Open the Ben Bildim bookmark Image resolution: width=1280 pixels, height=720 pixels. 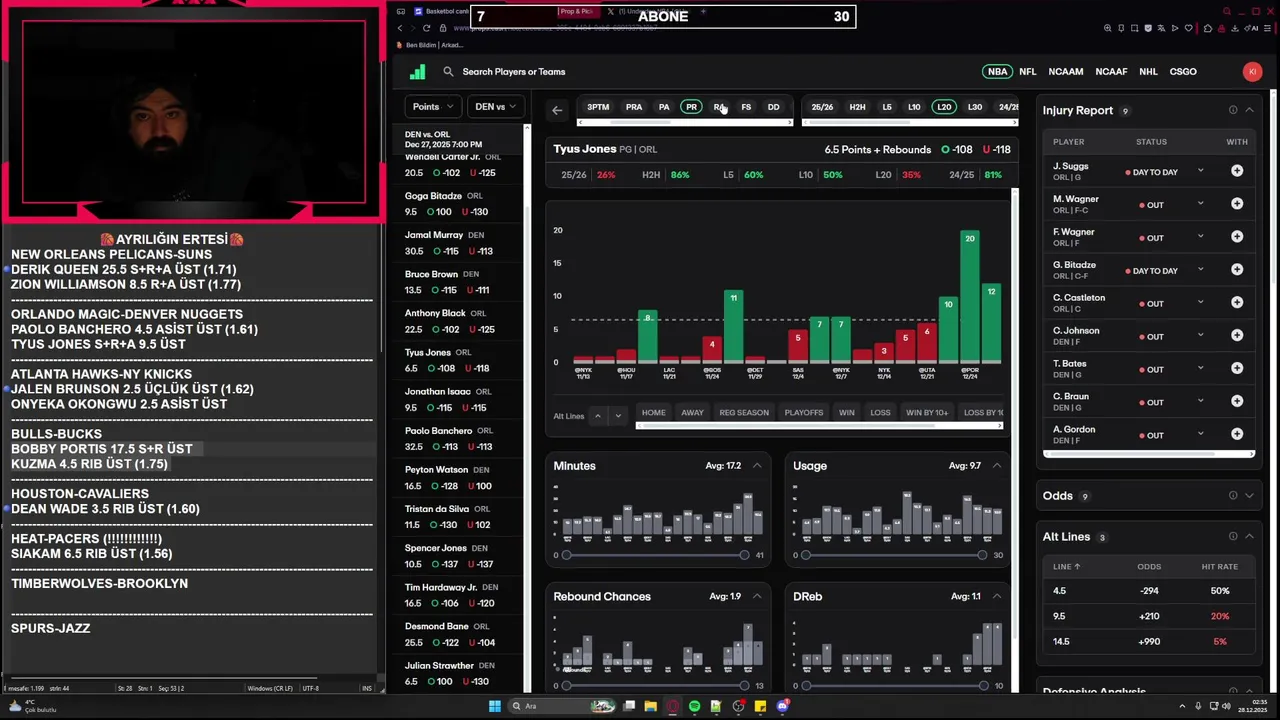point(431,45)
